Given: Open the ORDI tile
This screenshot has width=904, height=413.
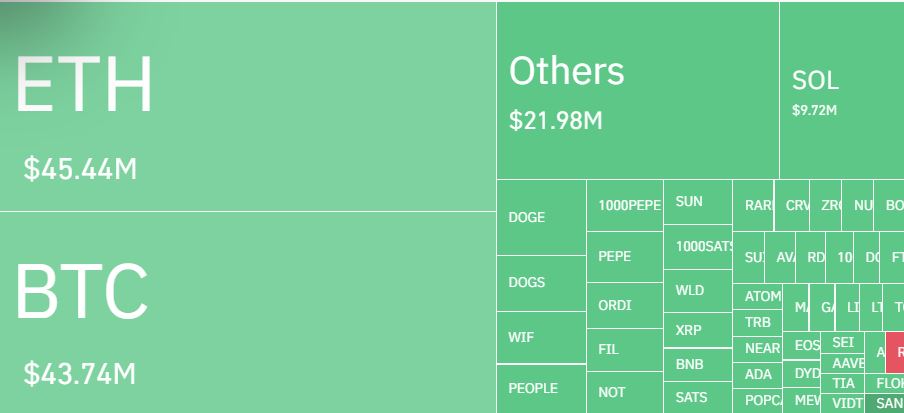Looking at the screenshot, I should 625,306.
